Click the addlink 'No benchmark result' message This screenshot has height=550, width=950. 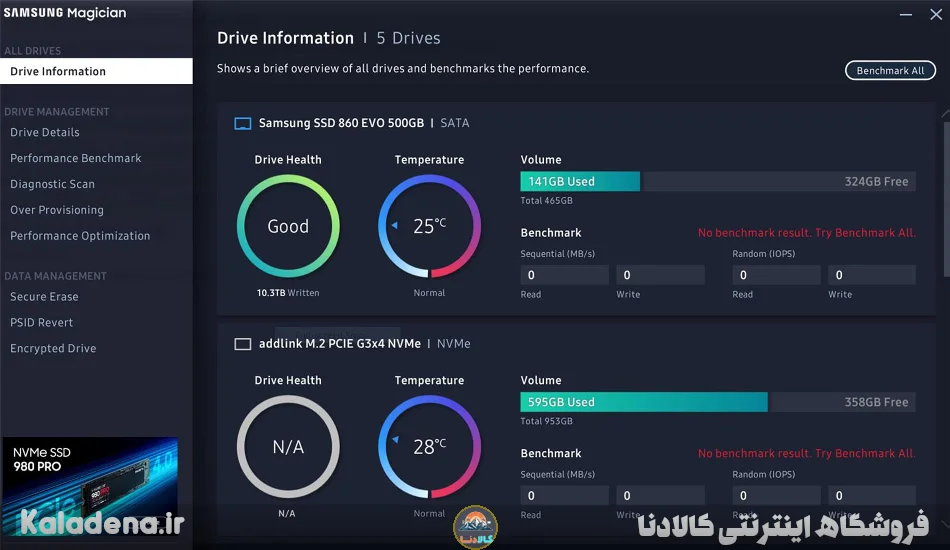pyautogui.click(x=806, y=453)
